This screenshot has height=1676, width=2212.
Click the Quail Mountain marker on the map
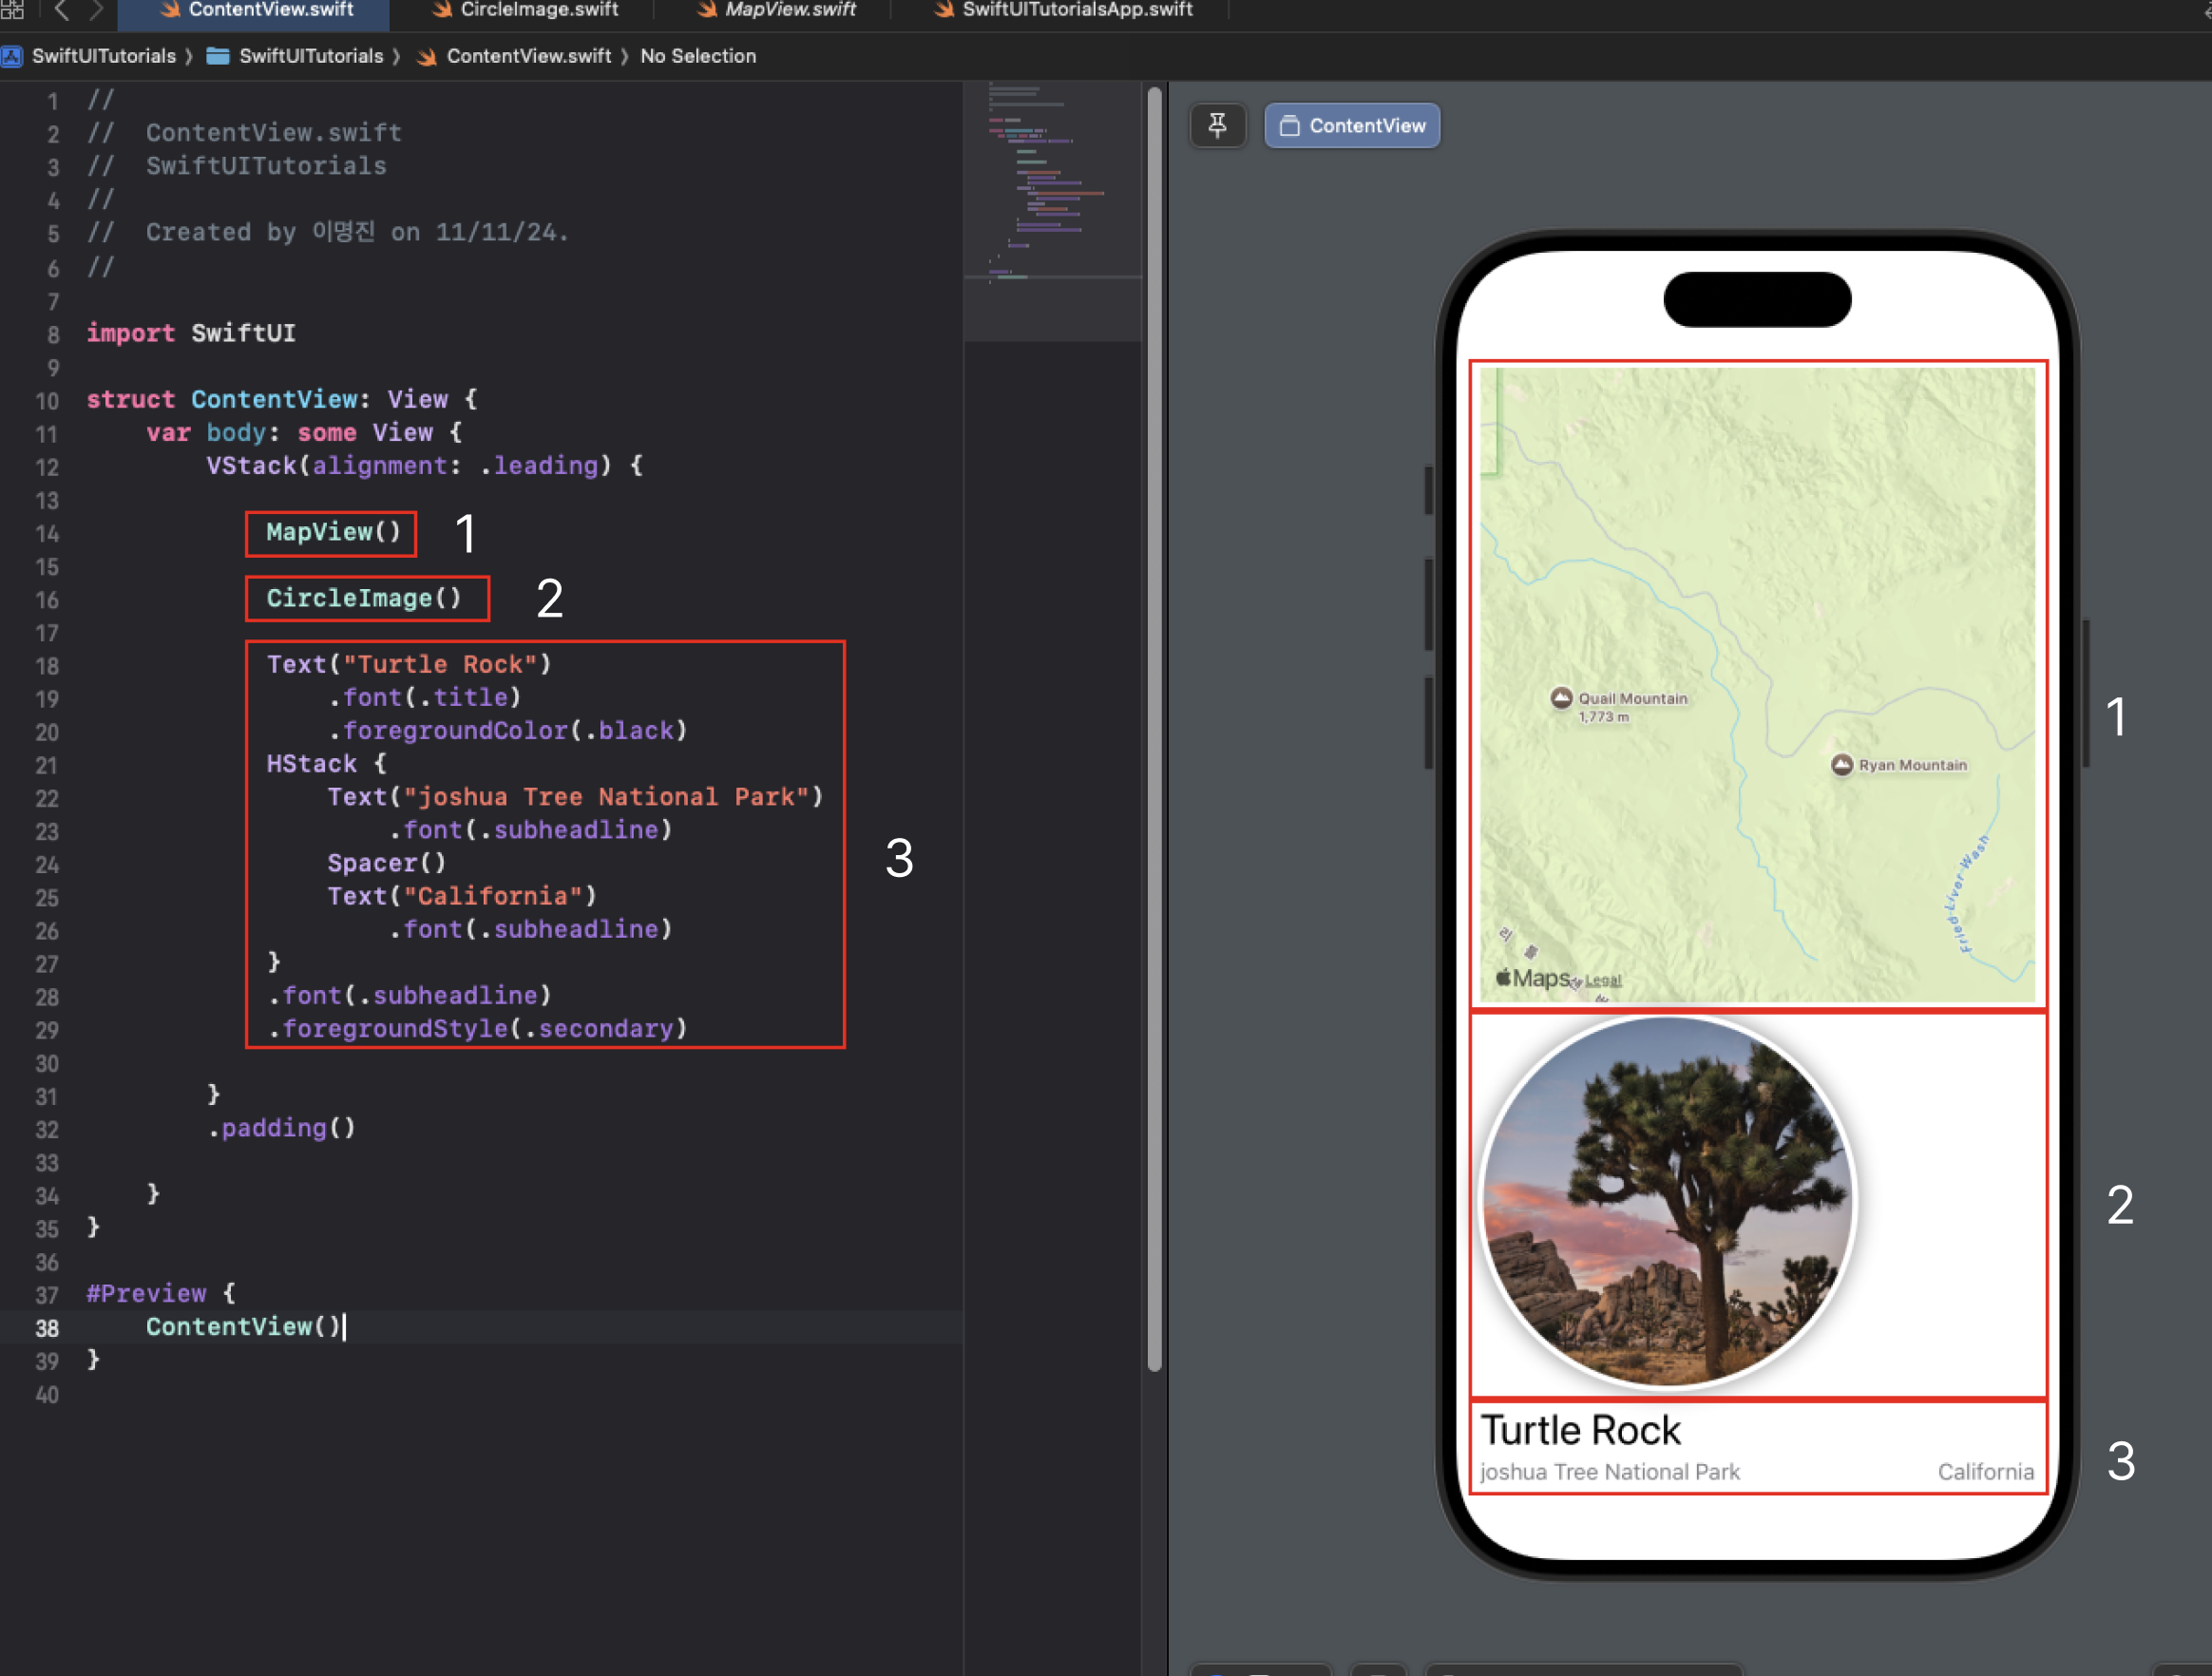(1560, 698)
